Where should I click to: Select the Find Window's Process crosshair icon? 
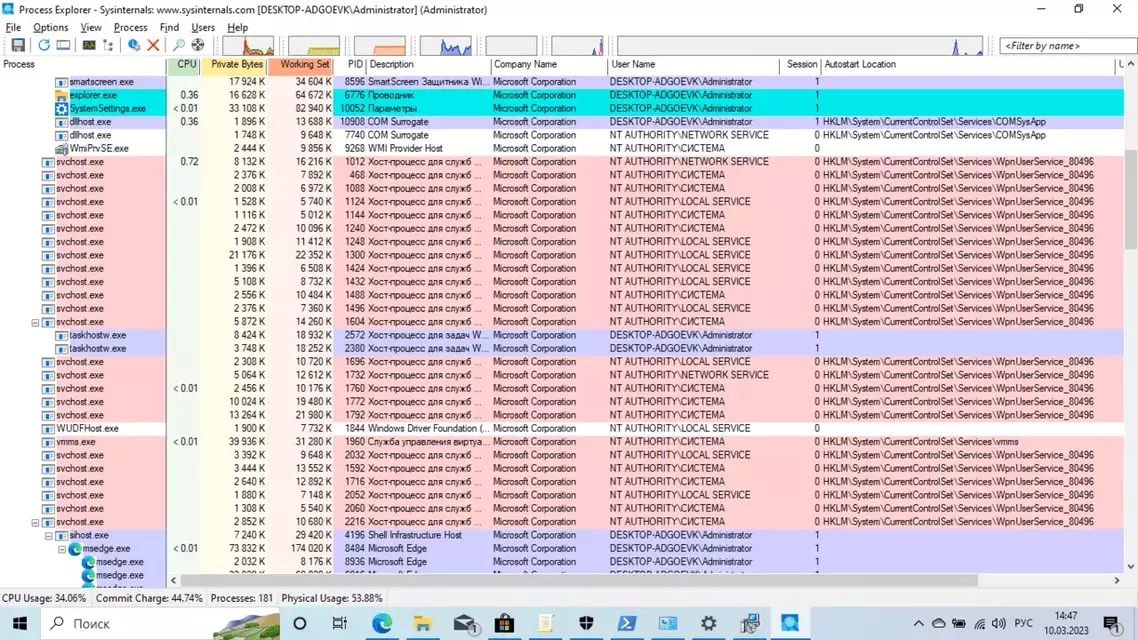(197, 45)
